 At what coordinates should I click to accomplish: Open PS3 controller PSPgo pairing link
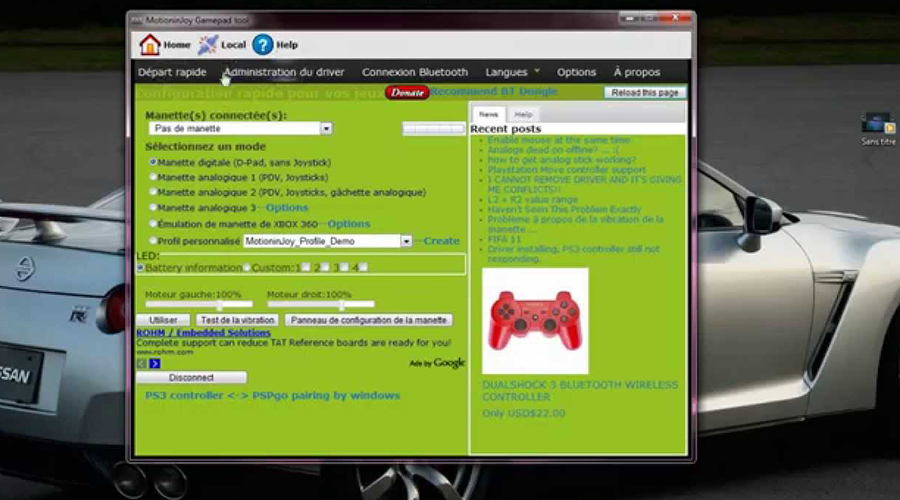(273, 396)
